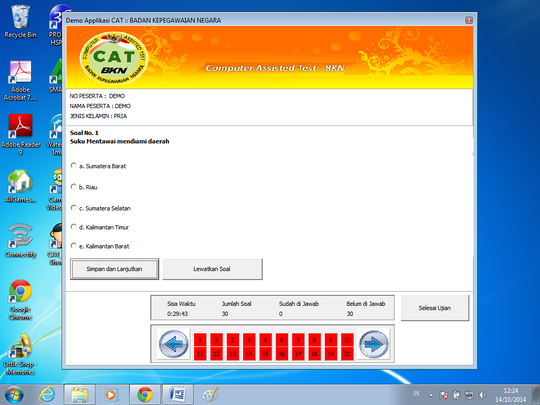This screenshot has height=405, width=540.
Task: Click the Belum di Jawab label
Action: pos(366,304)
